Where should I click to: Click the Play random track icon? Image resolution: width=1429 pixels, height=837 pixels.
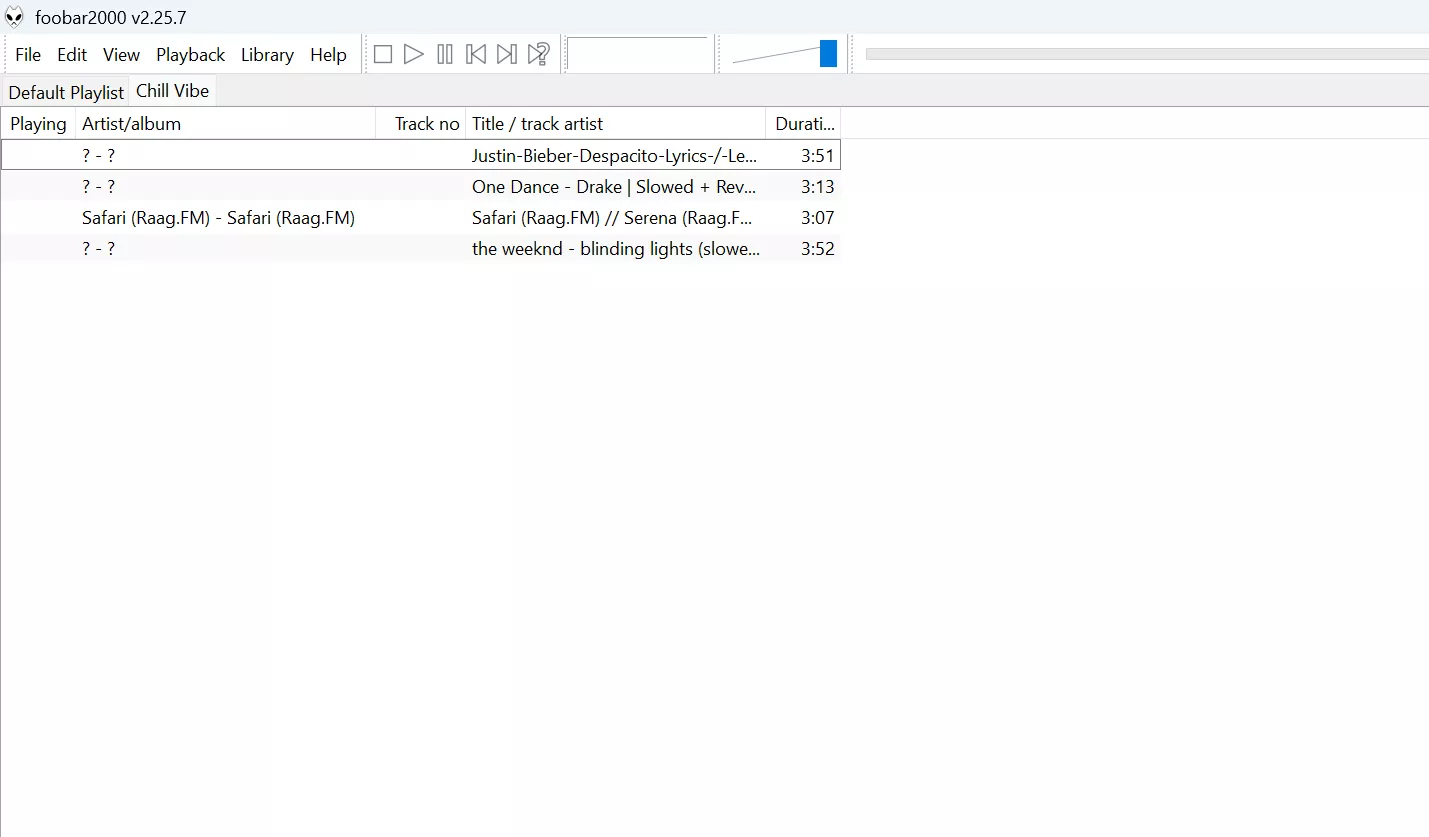click(538, 54)
